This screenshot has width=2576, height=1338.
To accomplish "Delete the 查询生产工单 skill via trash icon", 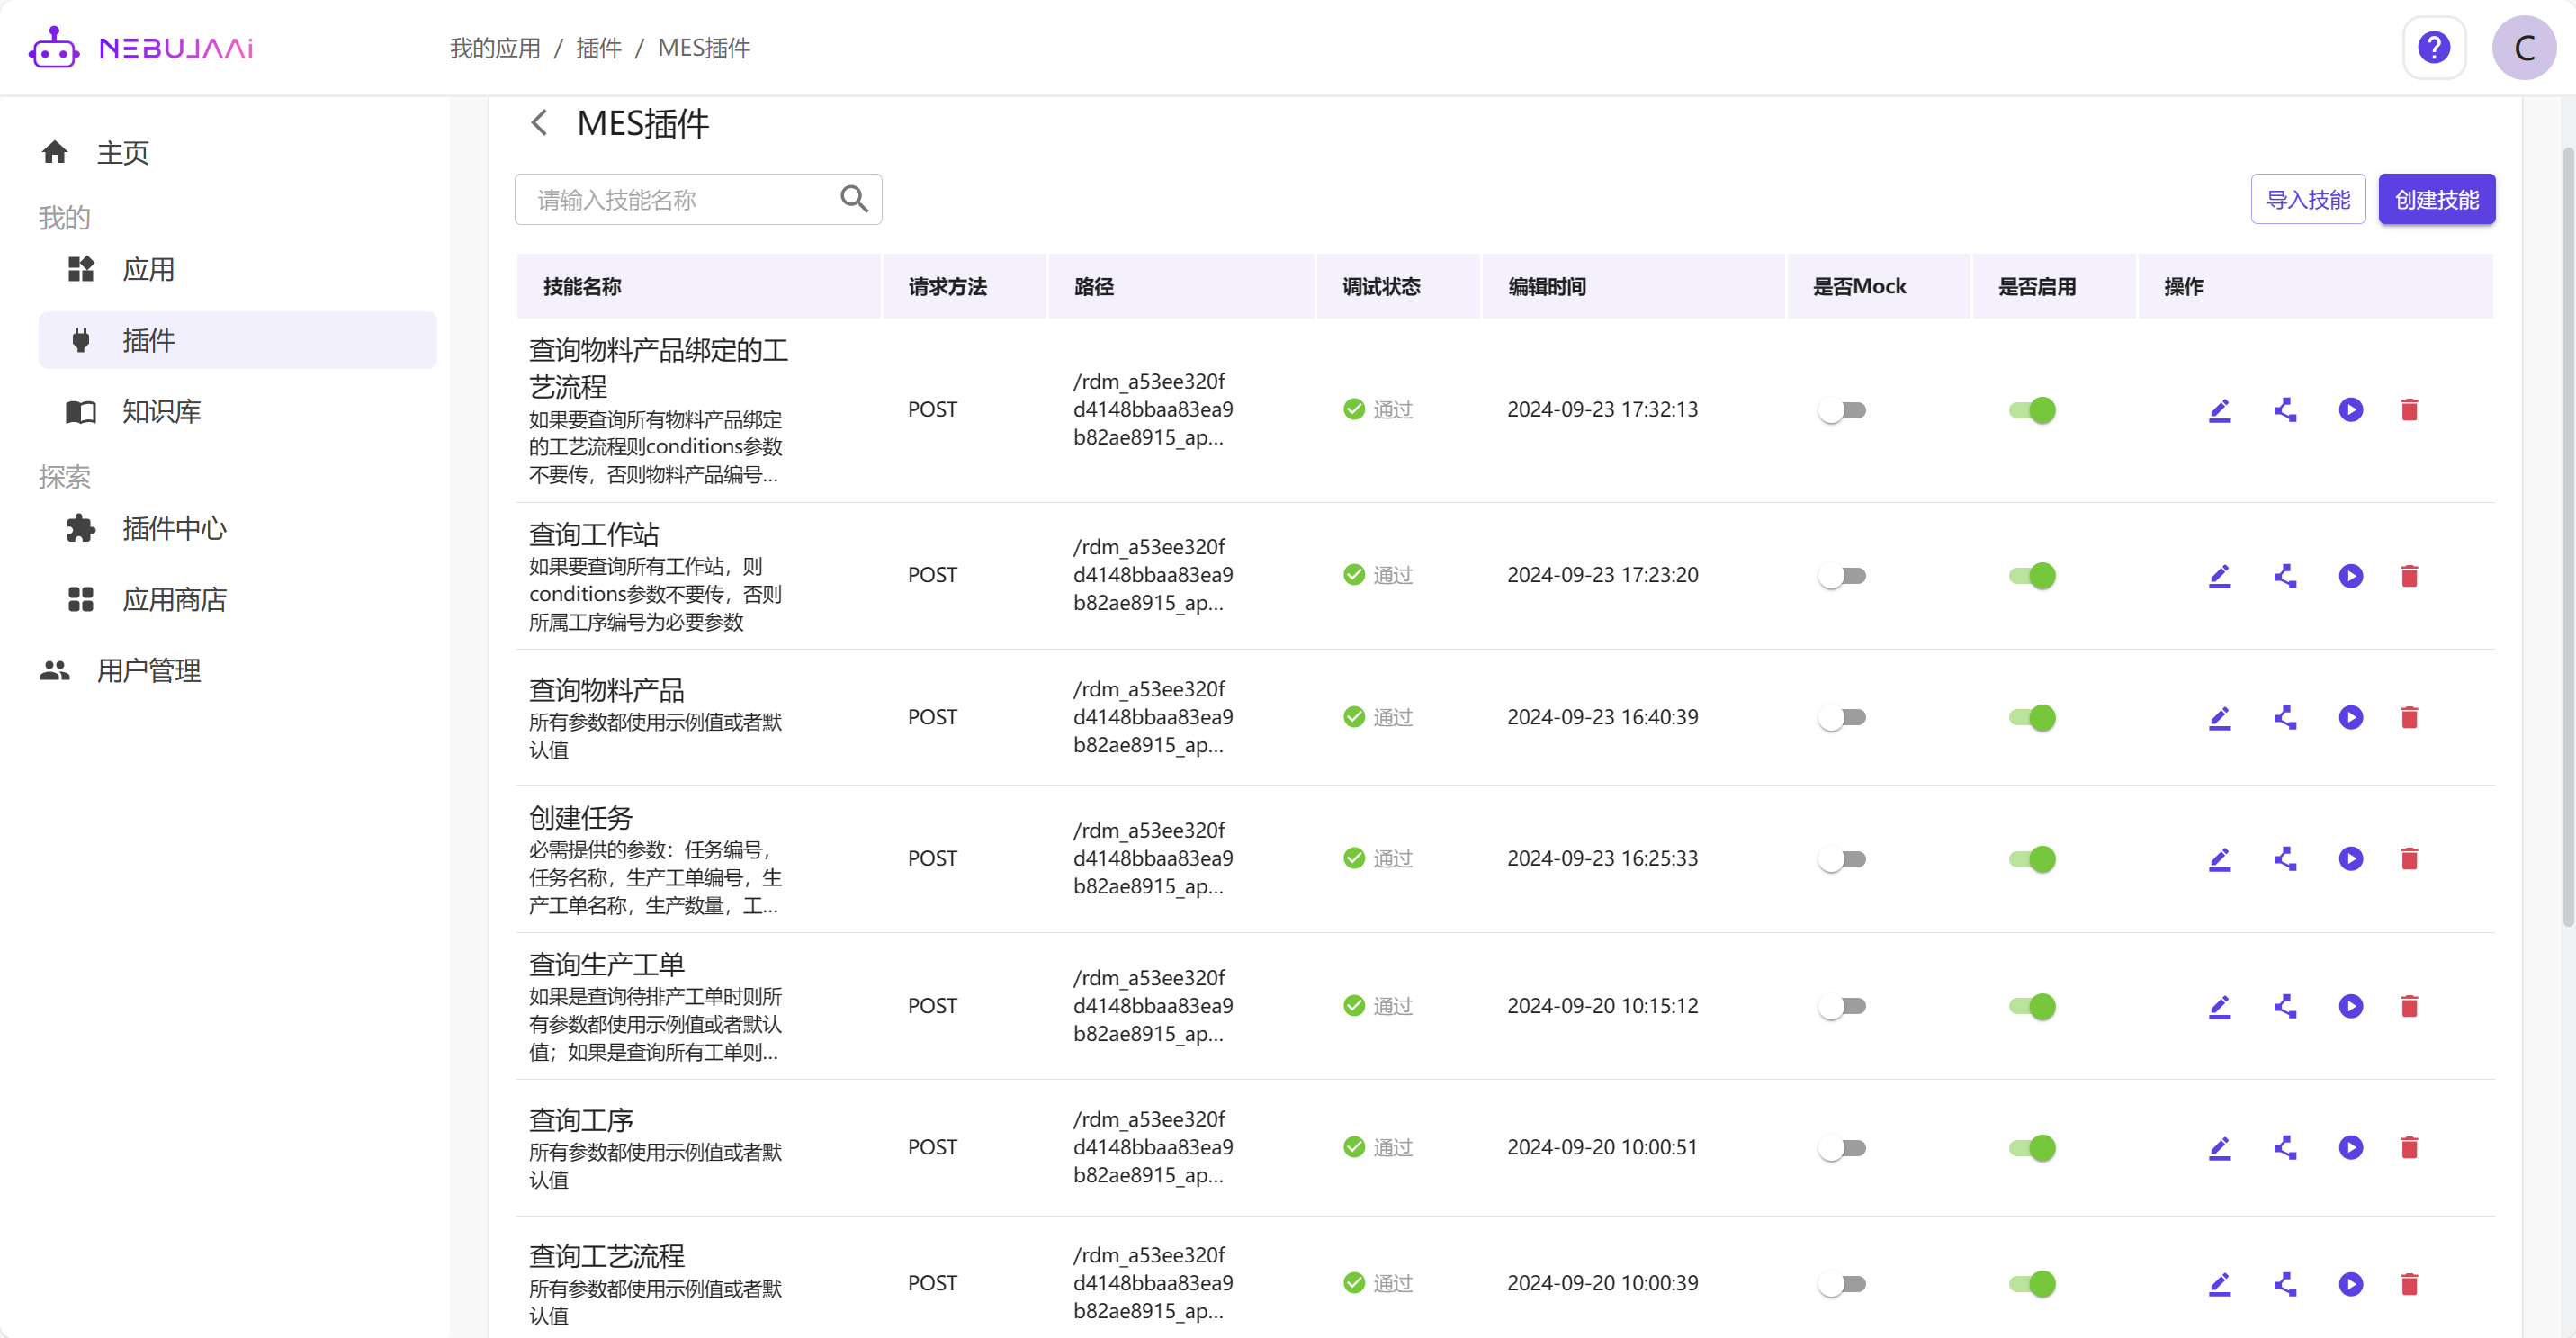I will tap(2409, 1006).
